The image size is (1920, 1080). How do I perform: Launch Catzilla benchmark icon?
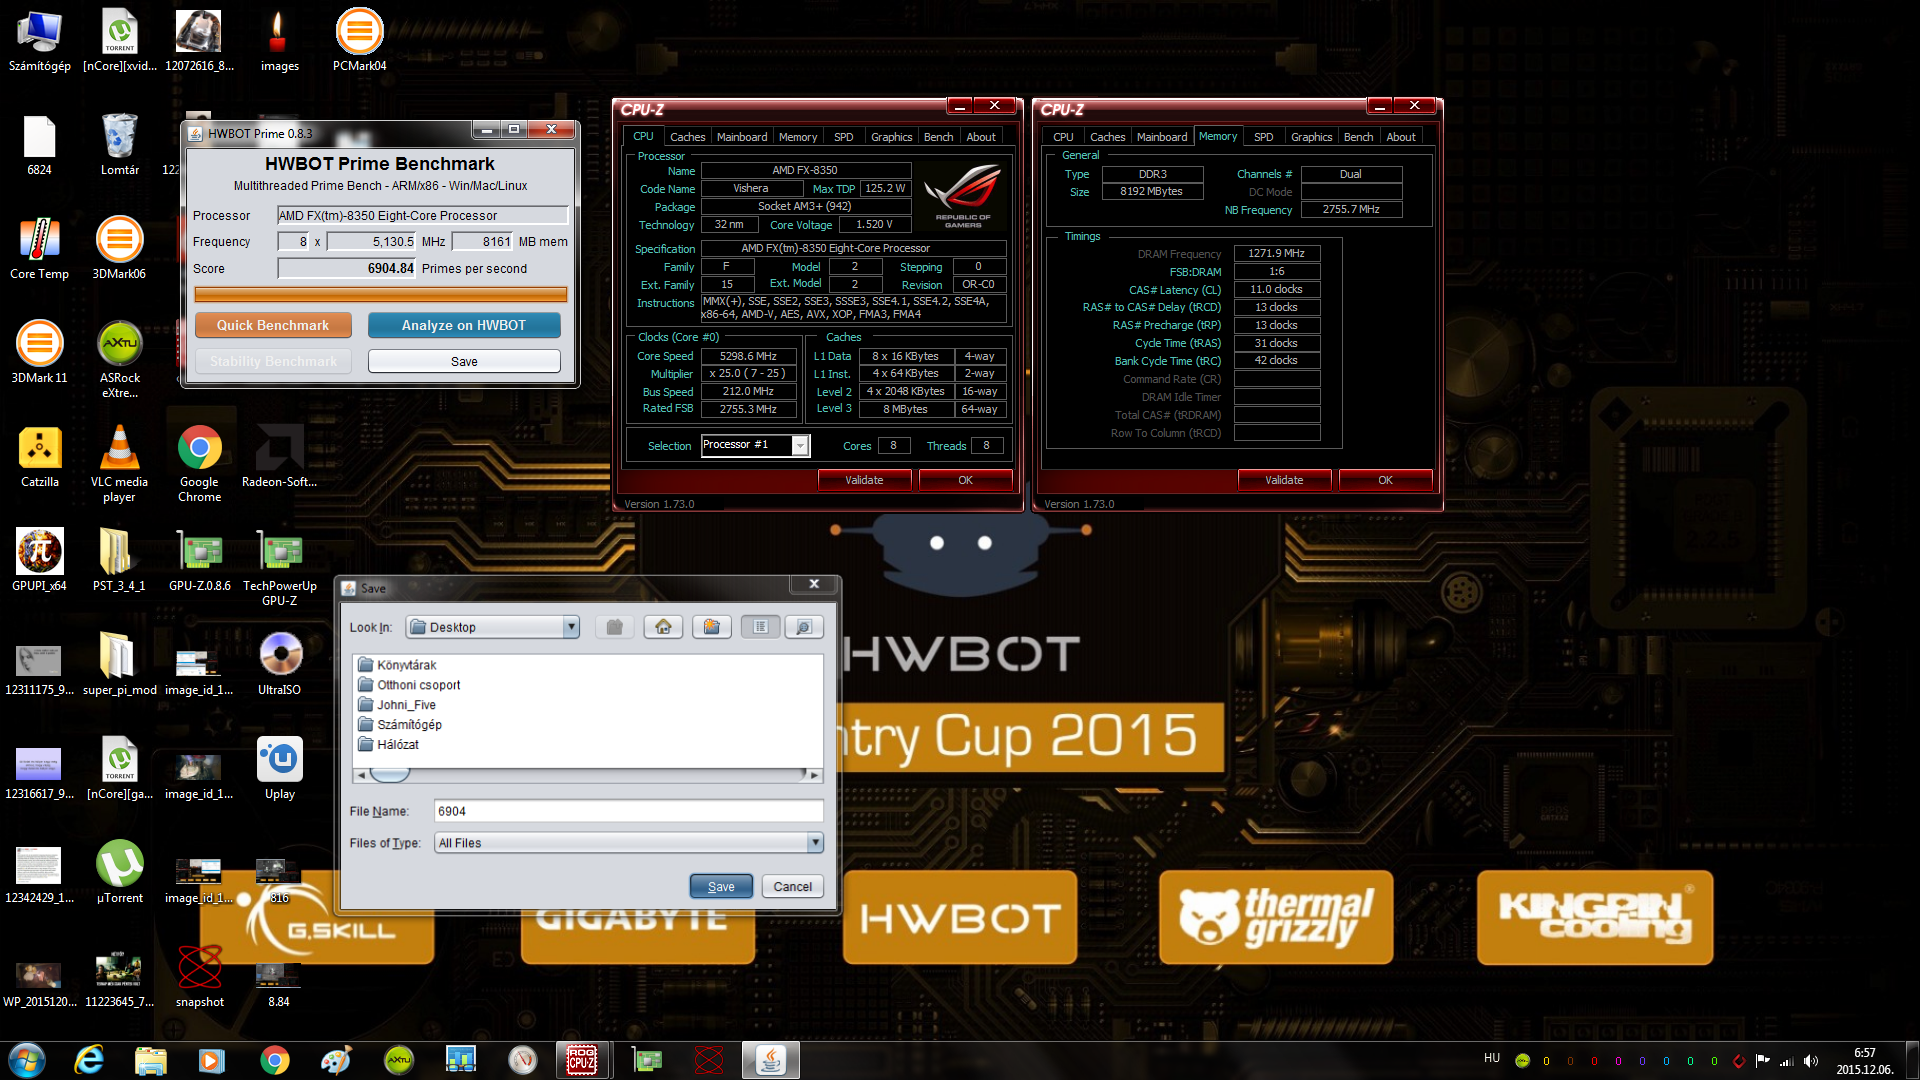[40, 456]
